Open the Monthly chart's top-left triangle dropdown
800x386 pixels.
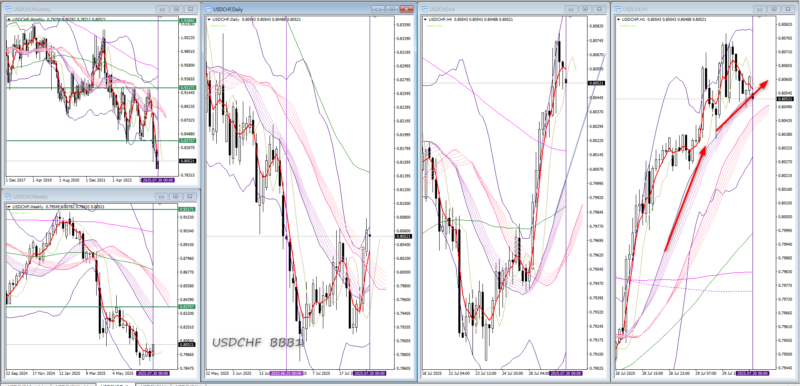9,19
